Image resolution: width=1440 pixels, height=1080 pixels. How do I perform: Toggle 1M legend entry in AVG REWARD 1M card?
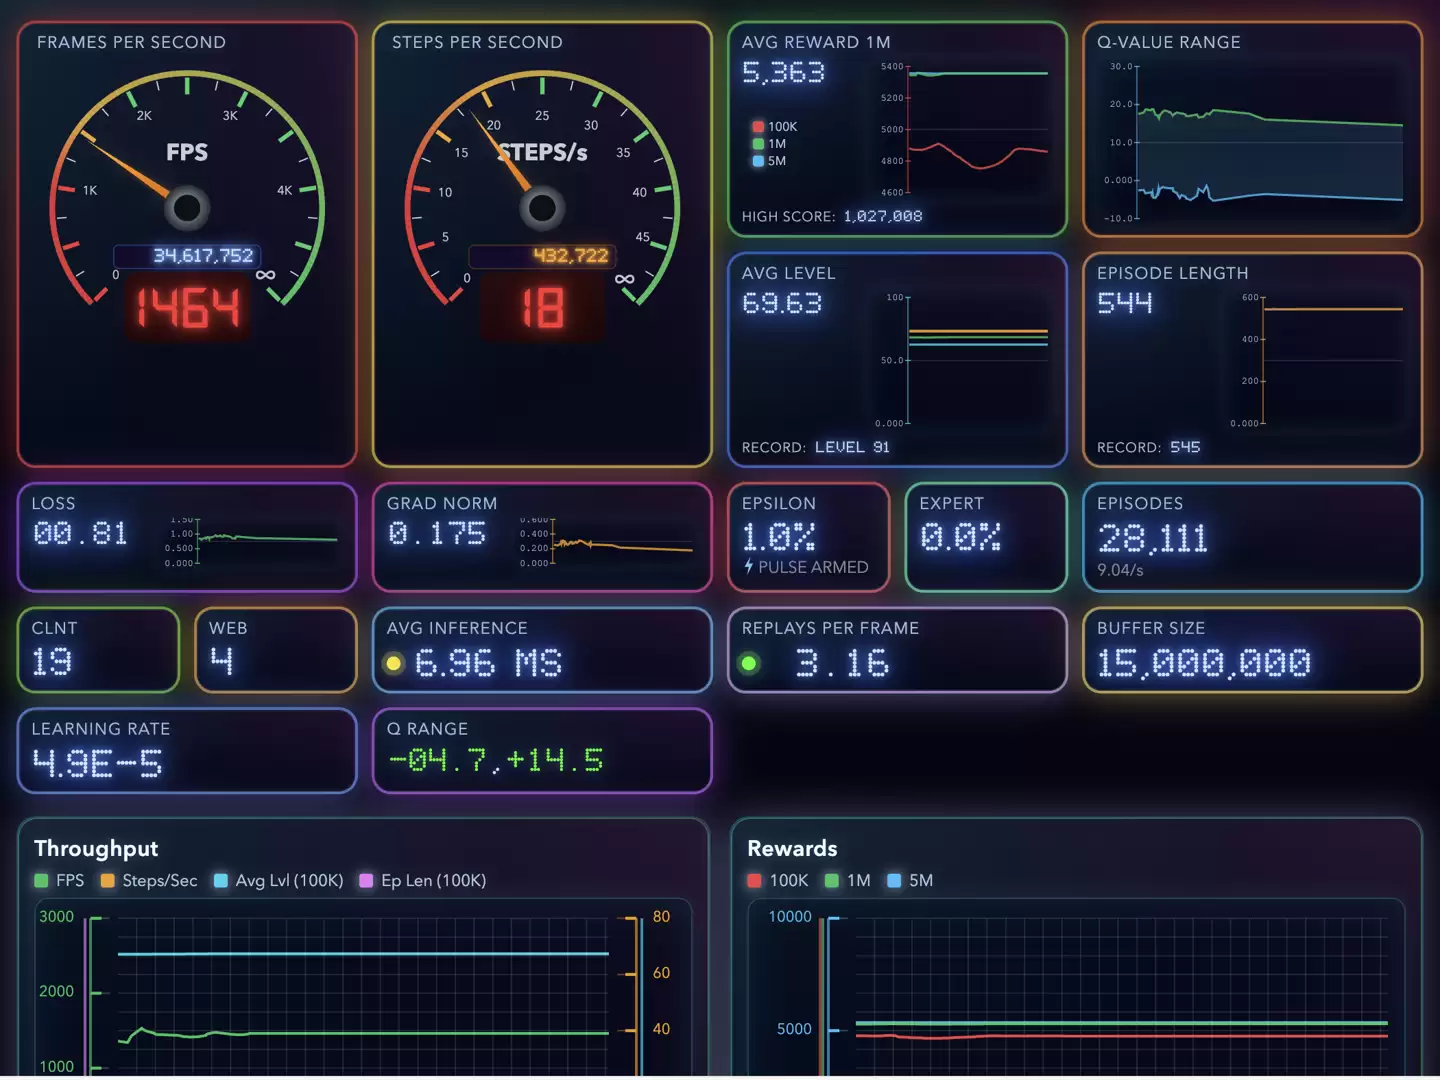coord(769,144)
